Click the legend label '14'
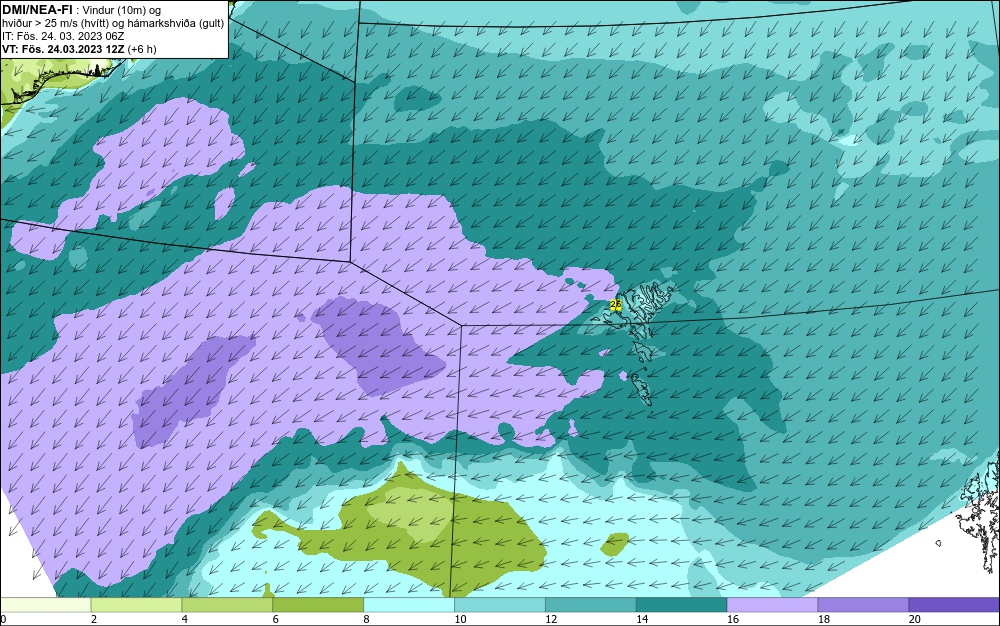The height and width of the screenshot is (626, 1000). [642, 619]
